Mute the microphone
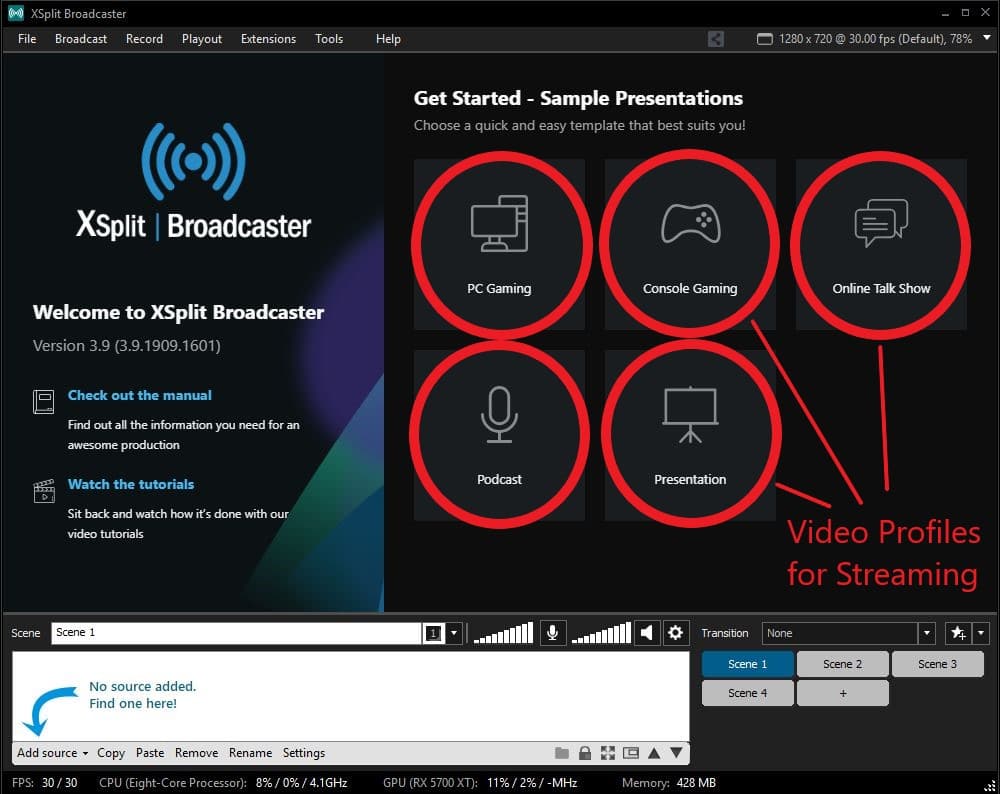1000x794 pixels. [x=551, y=633]
